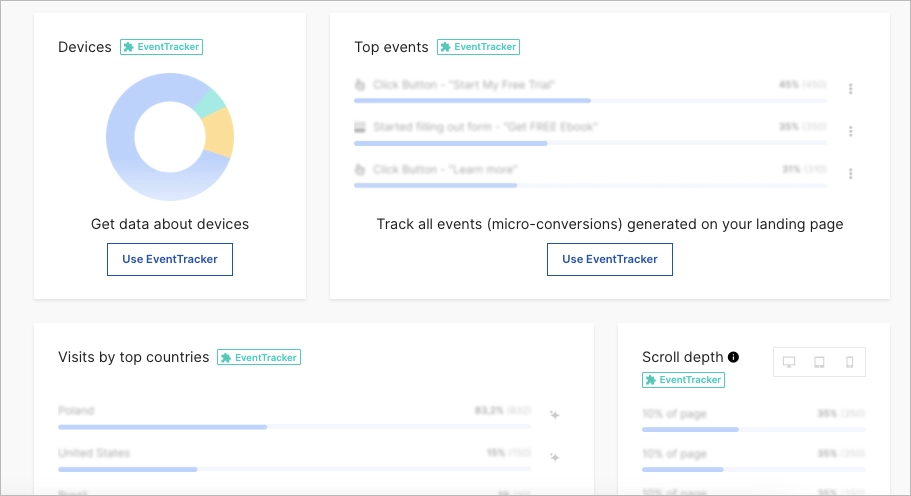Image resolution: width=911 pixels, height=496 pixels.
Task: Open options menu for Learn more event
Action: pos(851,174)
